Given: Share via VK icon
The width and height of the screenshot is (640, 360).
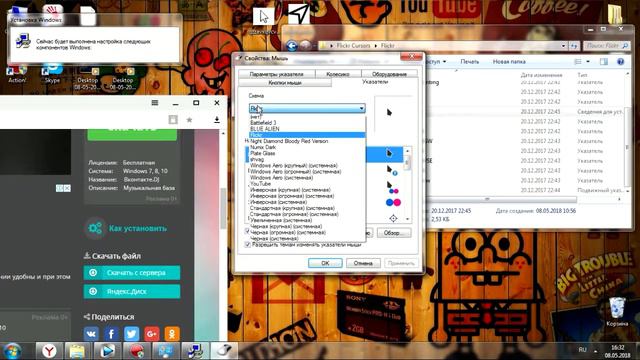Looking at the screenshot, I should (x=91, y=334).
